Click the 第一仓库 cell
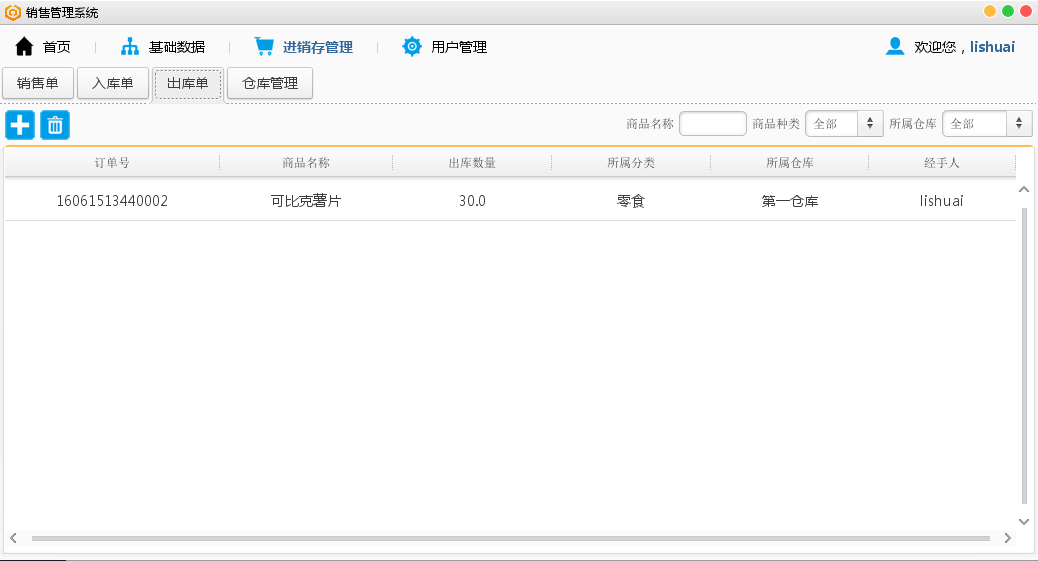 [790, 201]
